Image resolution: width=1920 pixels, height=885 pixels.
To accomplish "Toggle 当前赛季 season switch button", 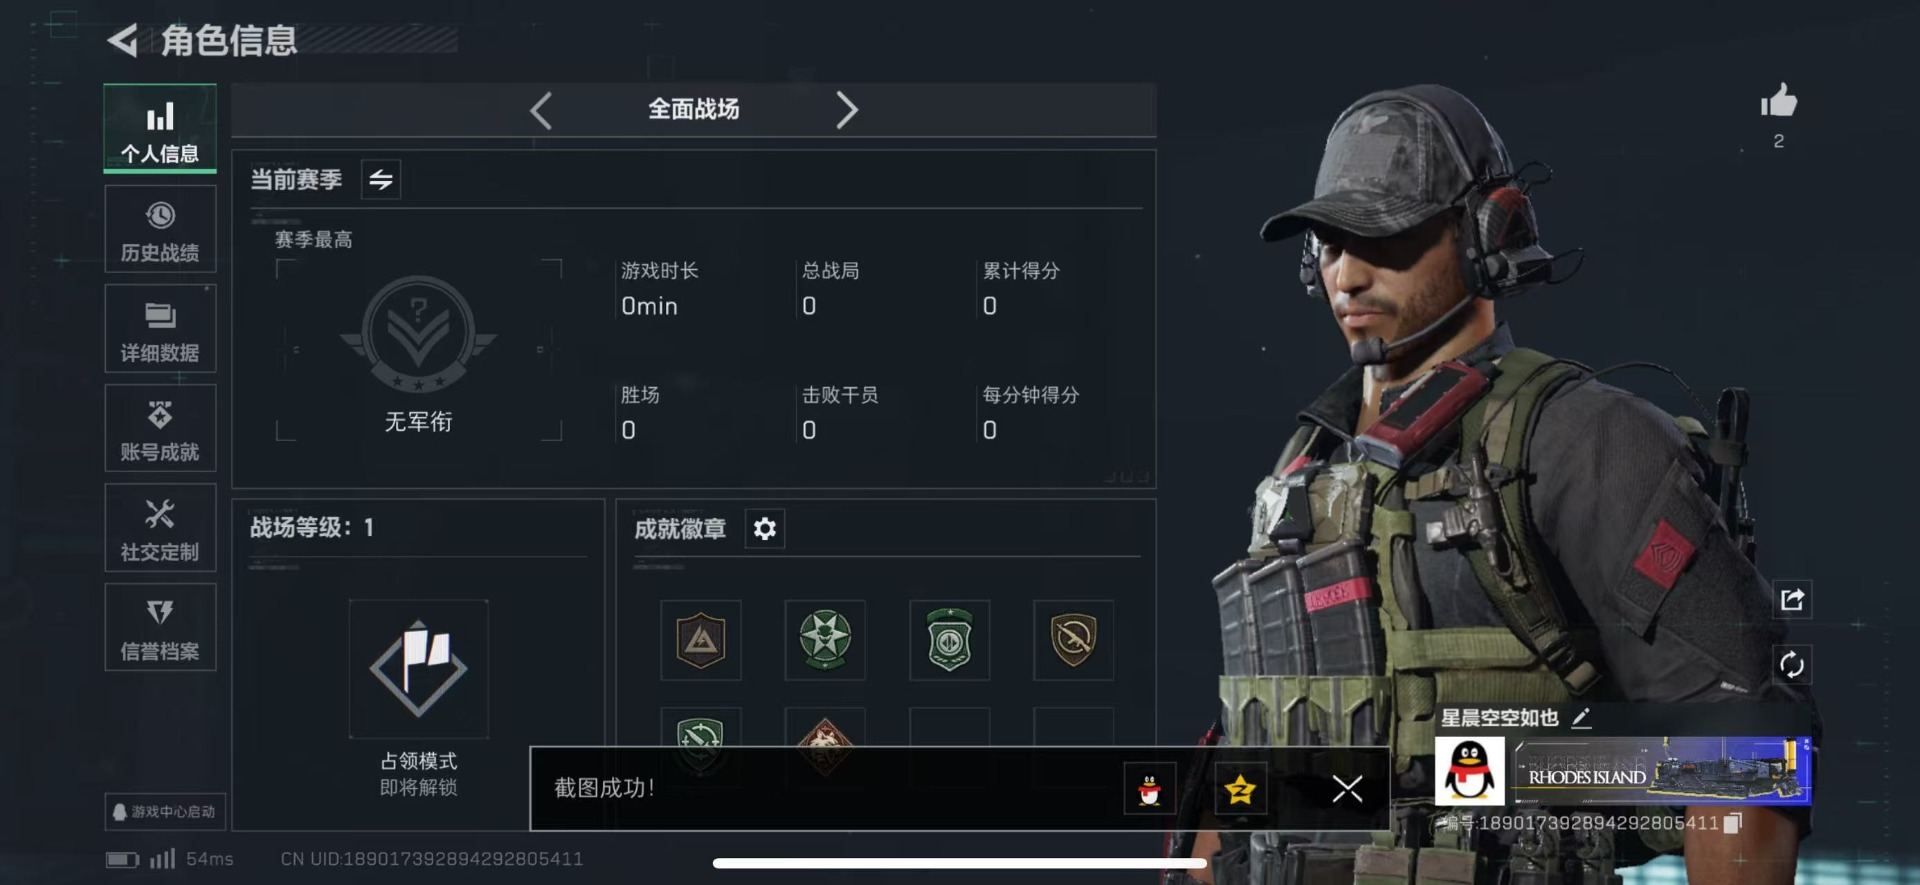I will [x=380, y=179].
